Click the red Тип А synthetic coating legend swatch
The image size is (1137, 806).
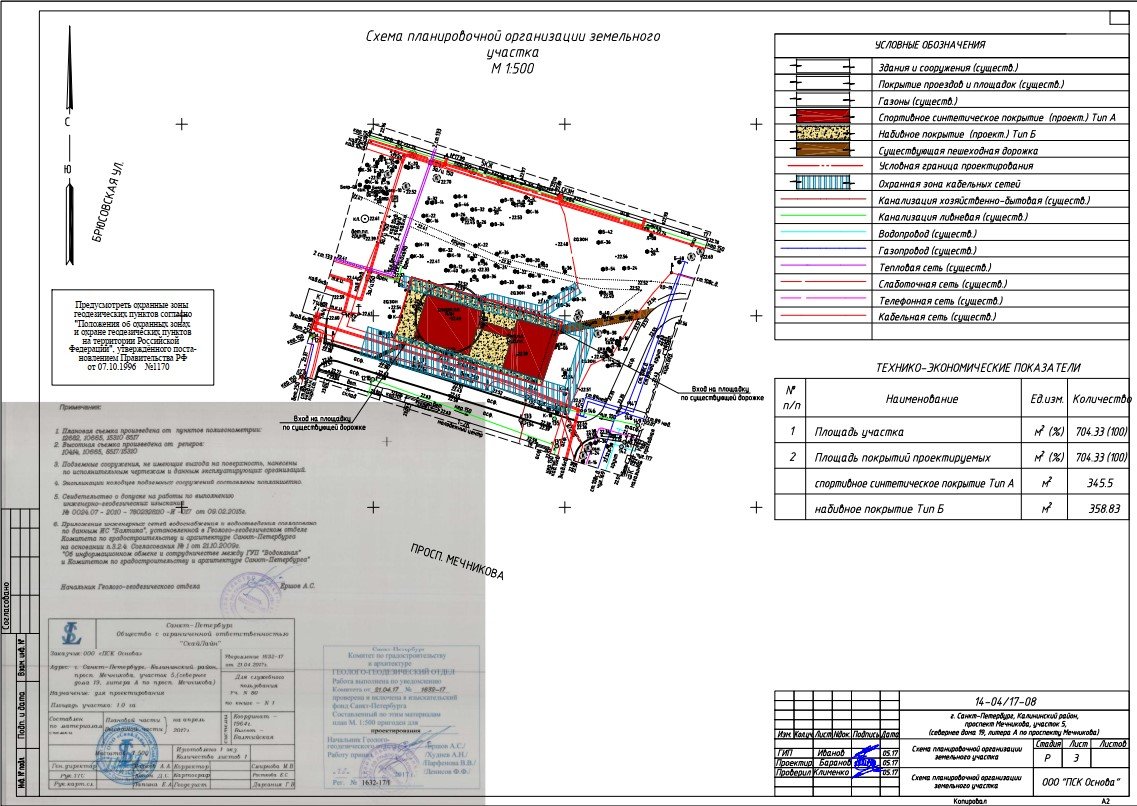tap(822, 117)
